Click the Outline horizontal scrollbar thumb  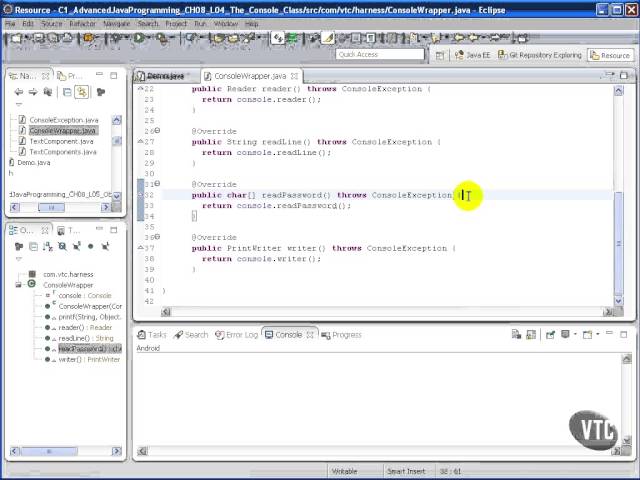pos(49,451)
